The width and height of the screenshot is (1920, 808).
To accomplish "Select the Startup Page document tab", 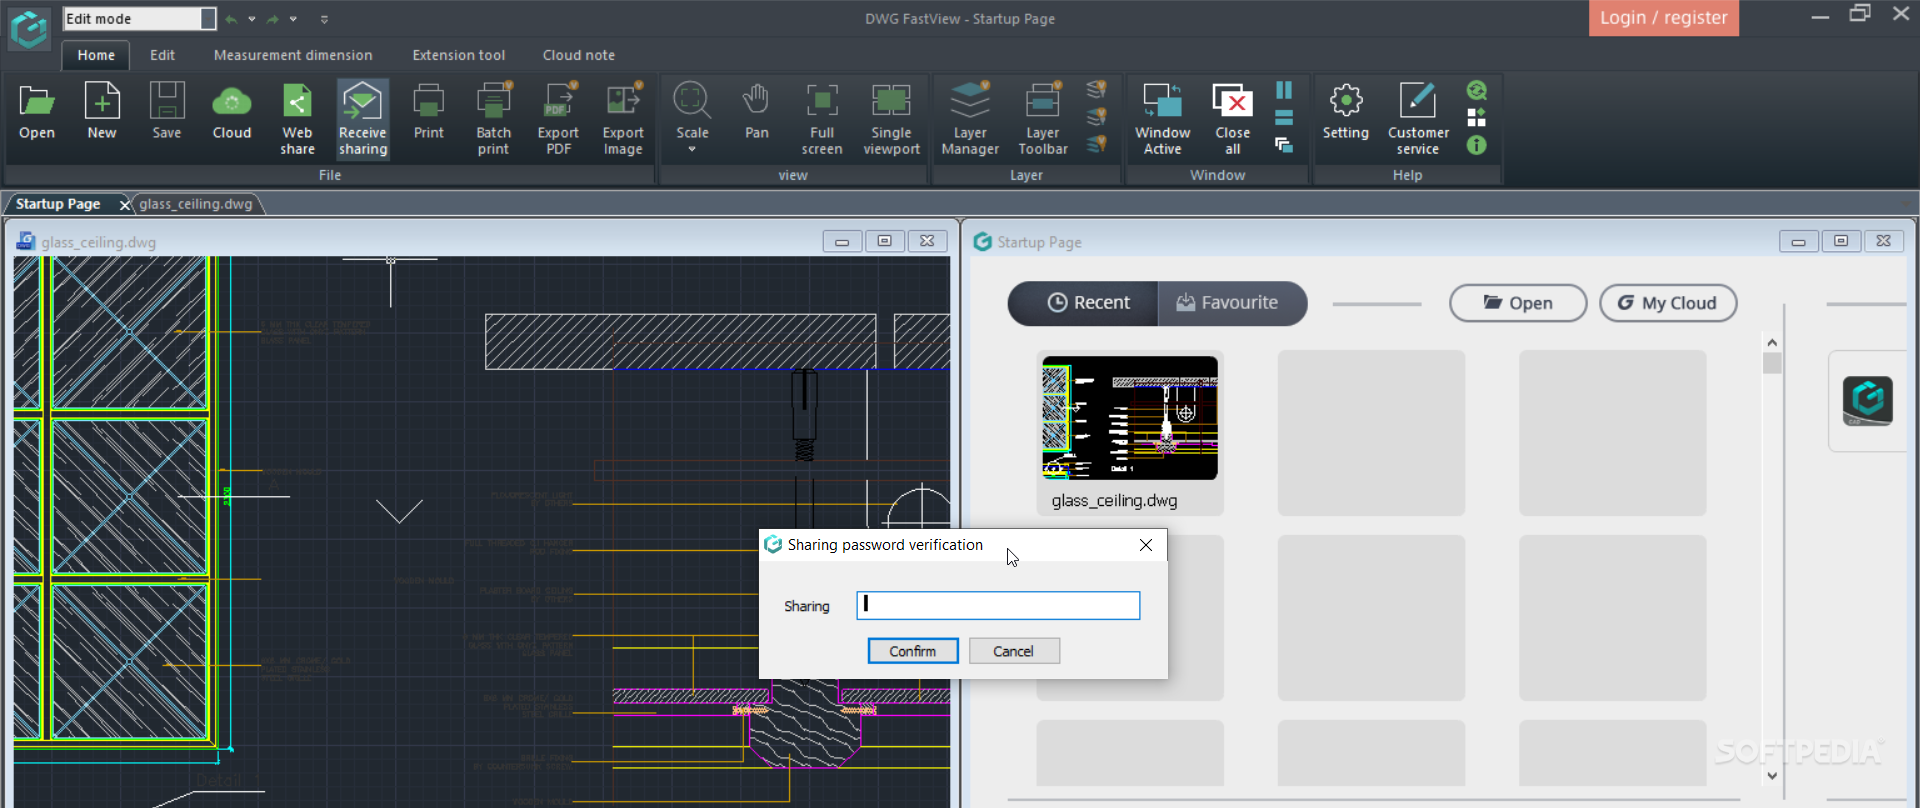I will 58,204.
